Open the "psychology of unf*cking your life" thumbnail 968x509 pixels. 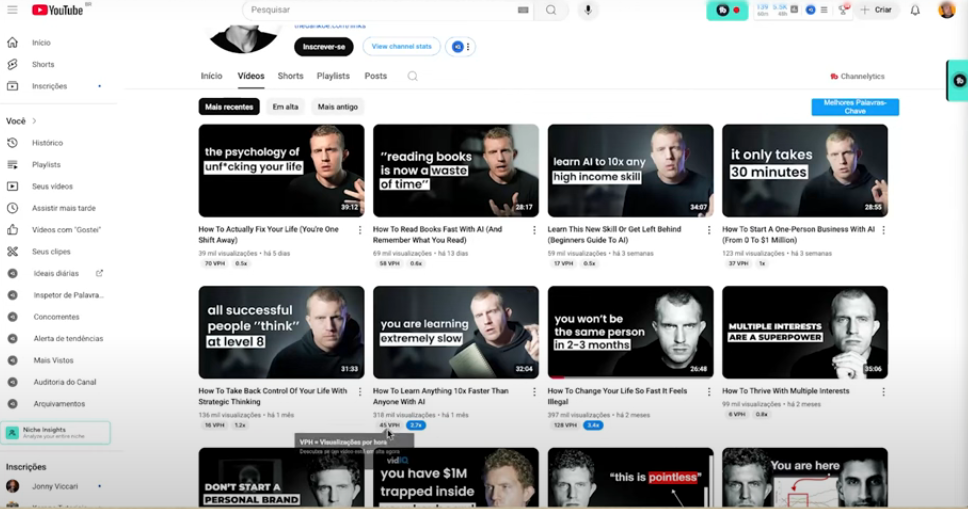tap(282, 170)
